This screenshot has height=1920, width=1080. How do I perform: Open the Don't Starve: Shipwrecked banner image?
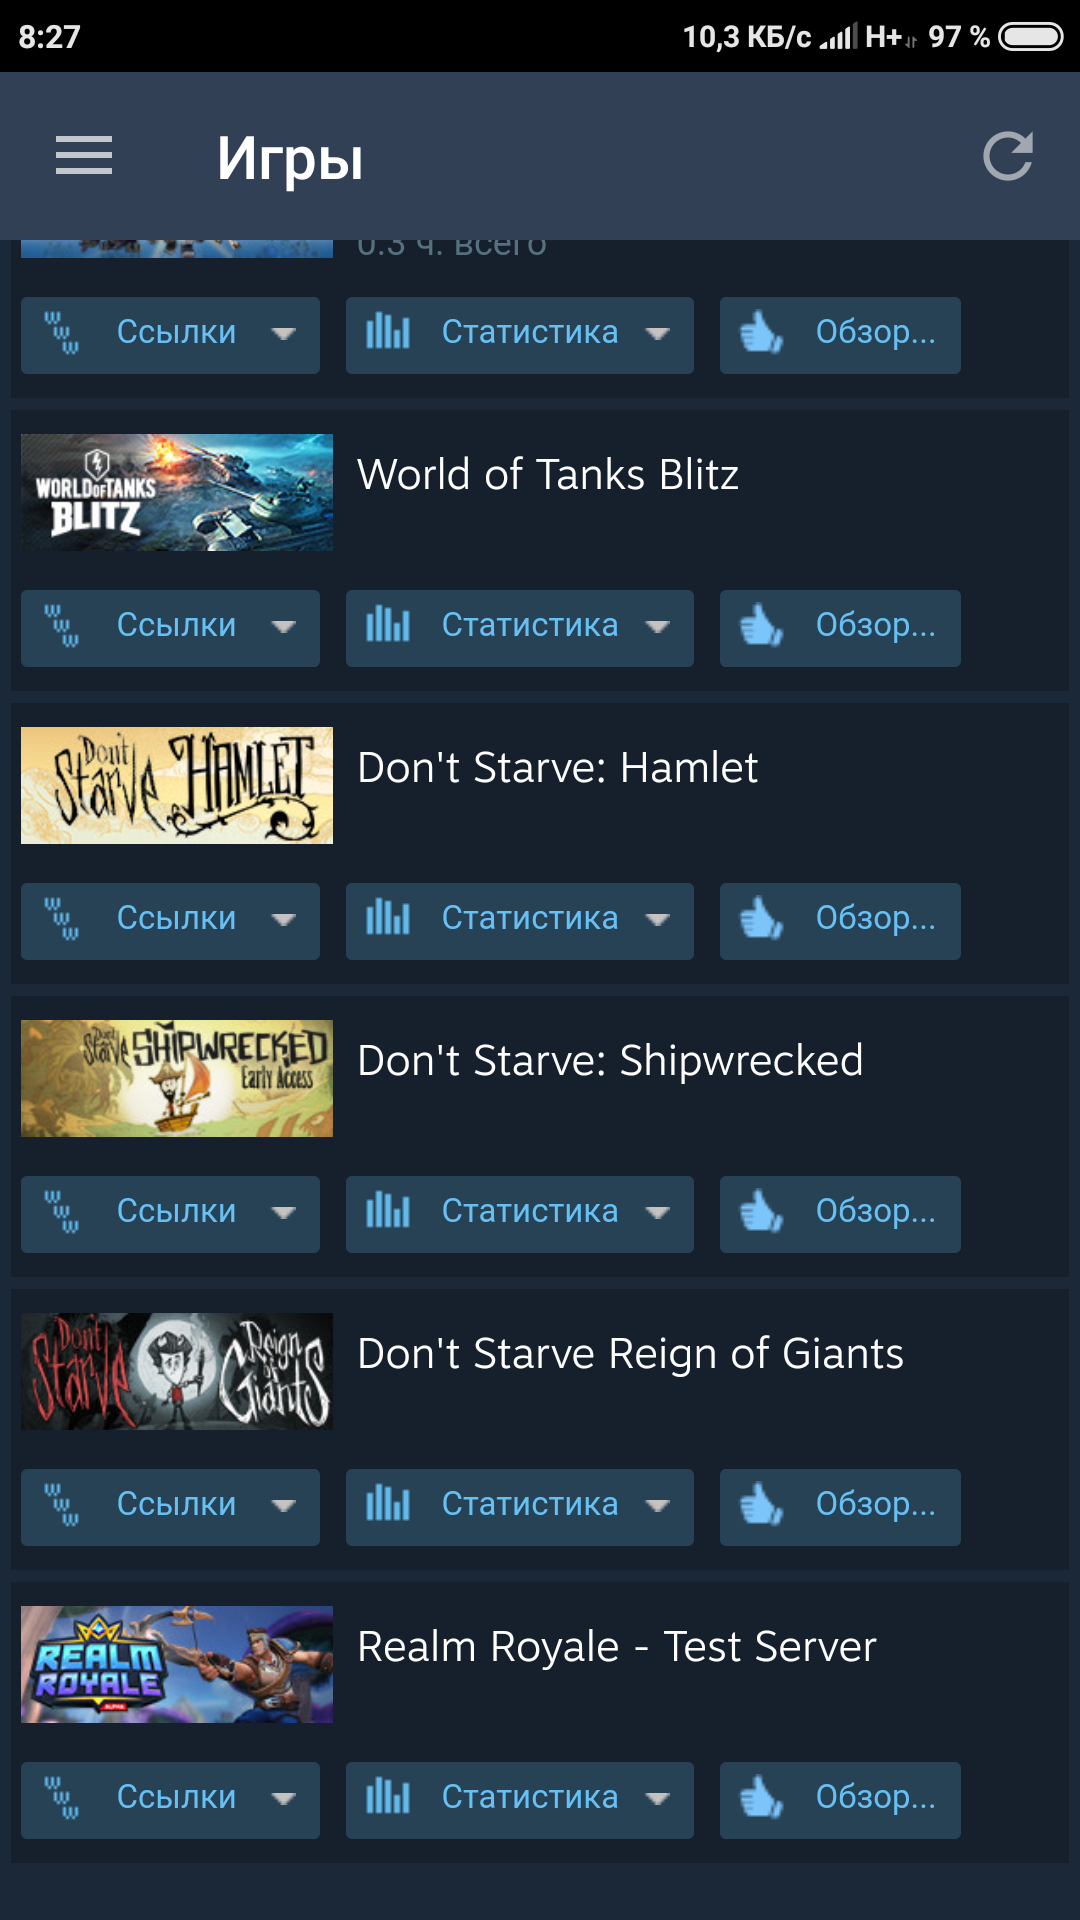[177, 1078]
